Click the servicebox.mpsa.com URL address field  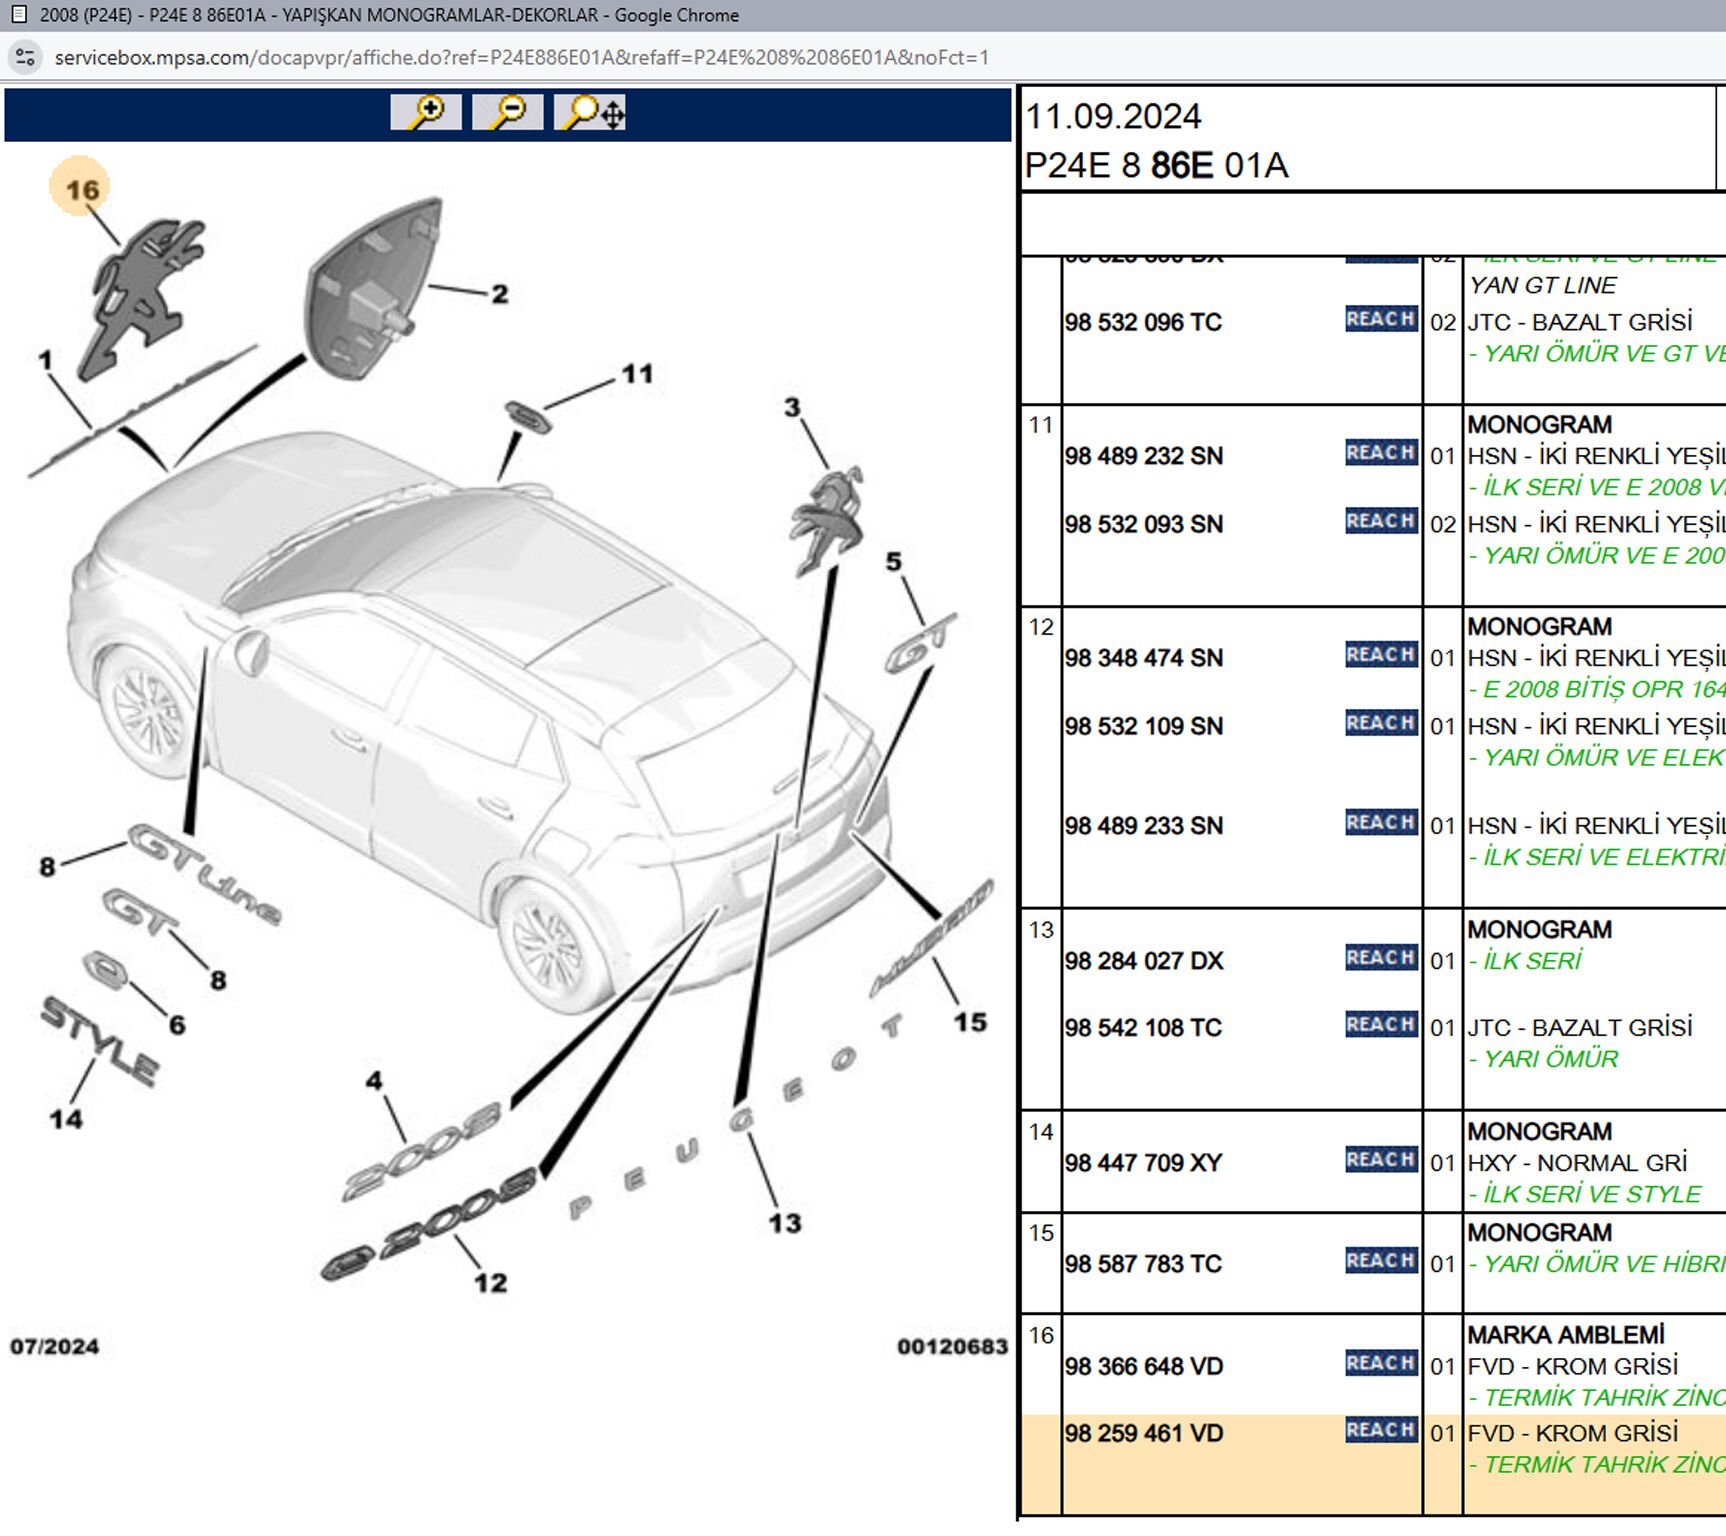[520, 58]
